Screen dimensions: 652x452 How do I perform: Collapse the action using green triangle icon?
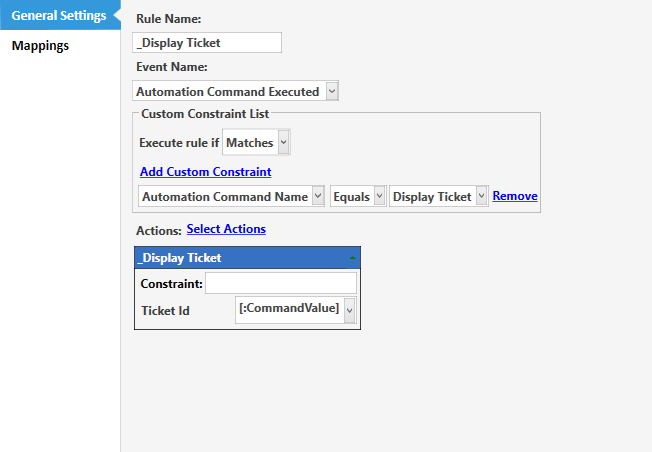coord(352,258)
